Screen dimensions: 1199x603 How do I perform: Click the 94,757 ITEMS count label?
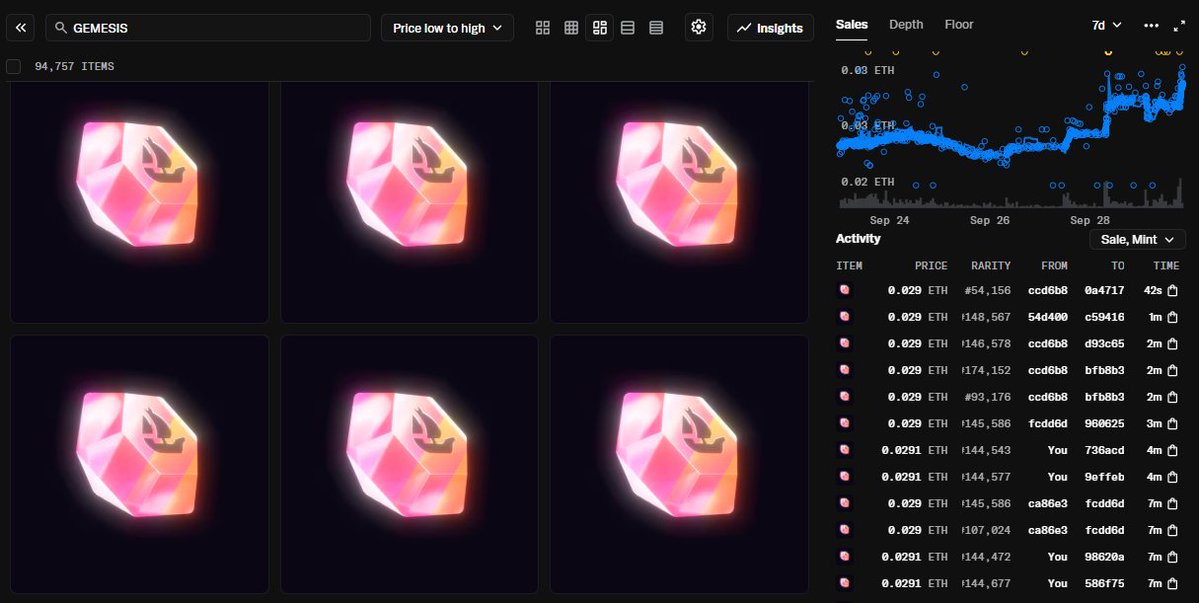click(x=74, y=66)
